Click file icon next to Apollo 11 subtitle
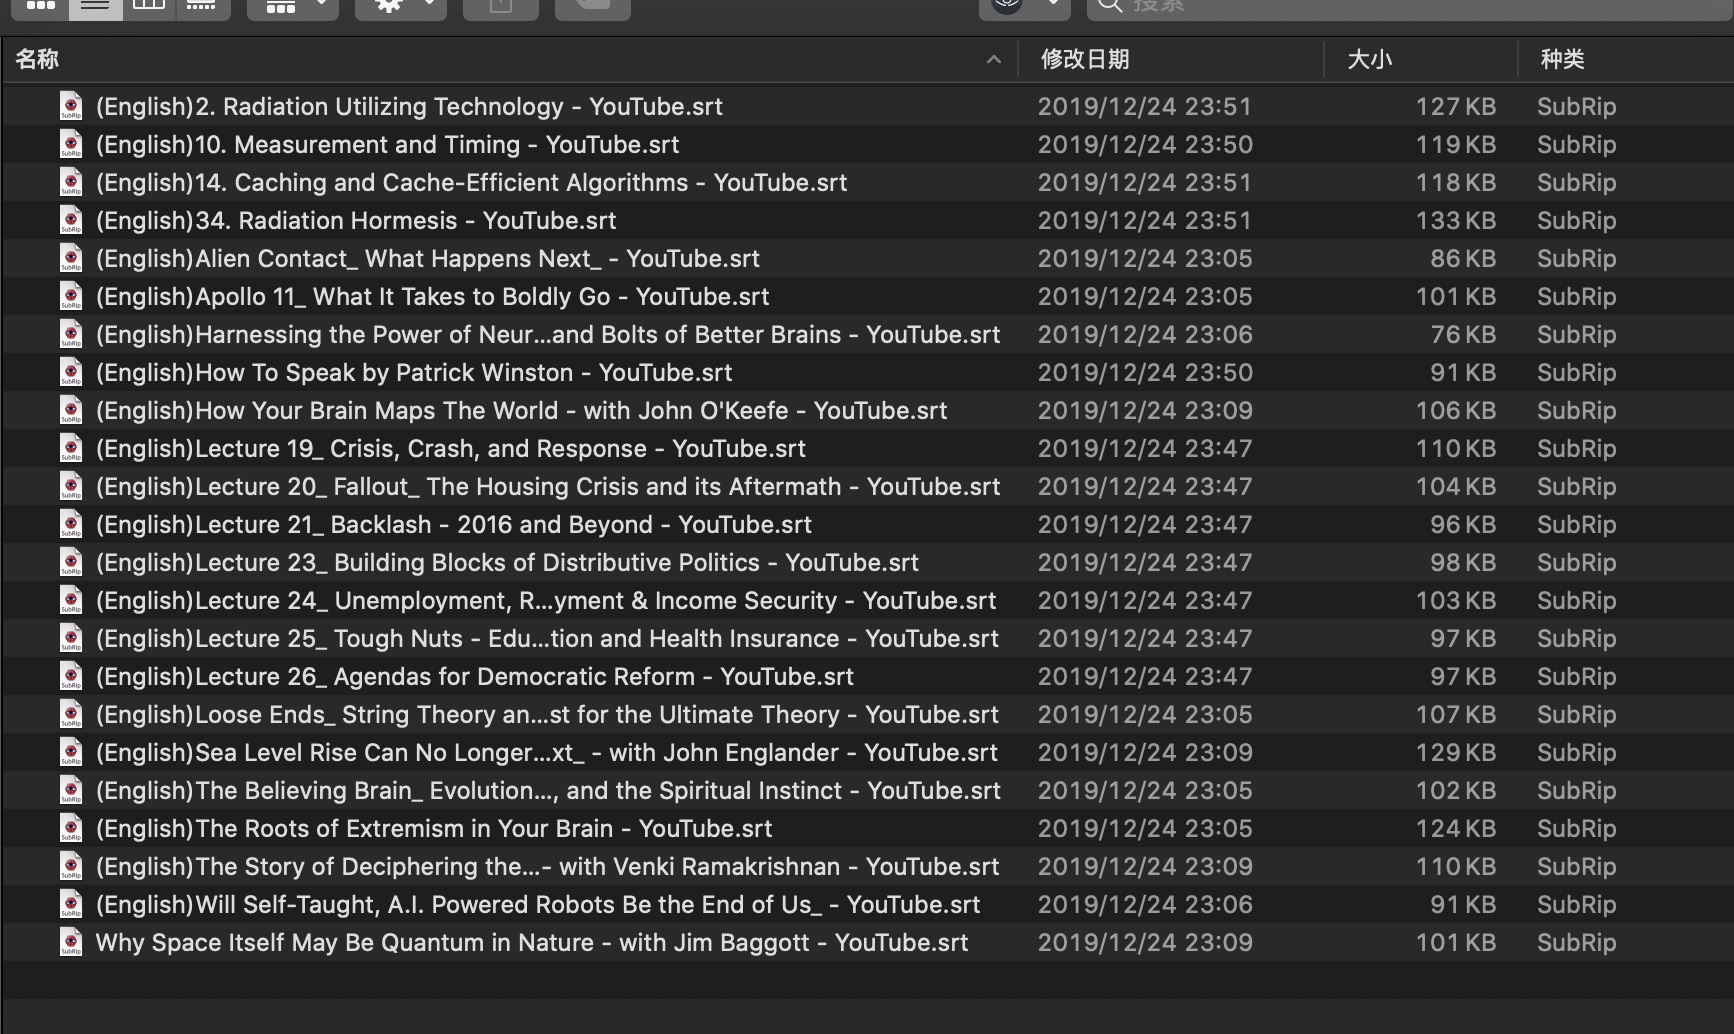 71,296
